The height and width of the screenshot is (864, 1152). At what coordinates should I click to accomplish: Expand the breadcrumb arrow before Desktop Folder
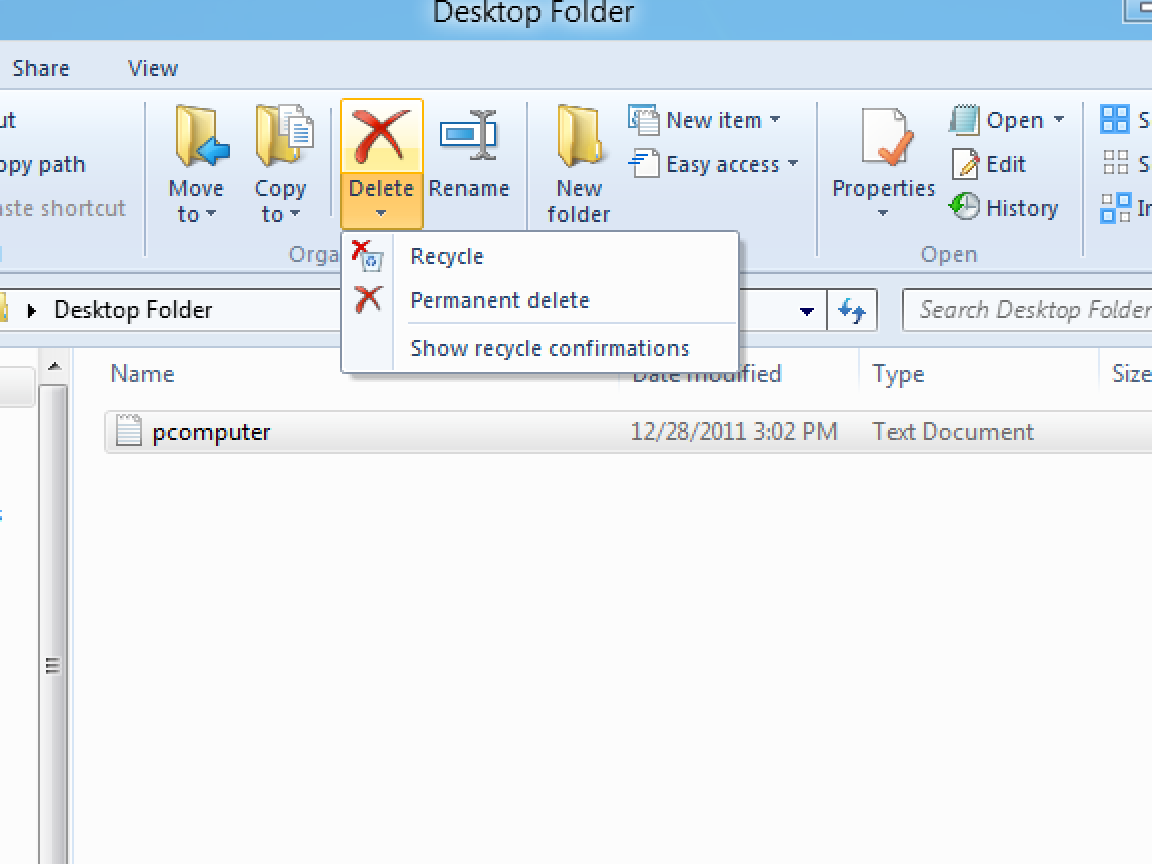click(x=32, y=311)
